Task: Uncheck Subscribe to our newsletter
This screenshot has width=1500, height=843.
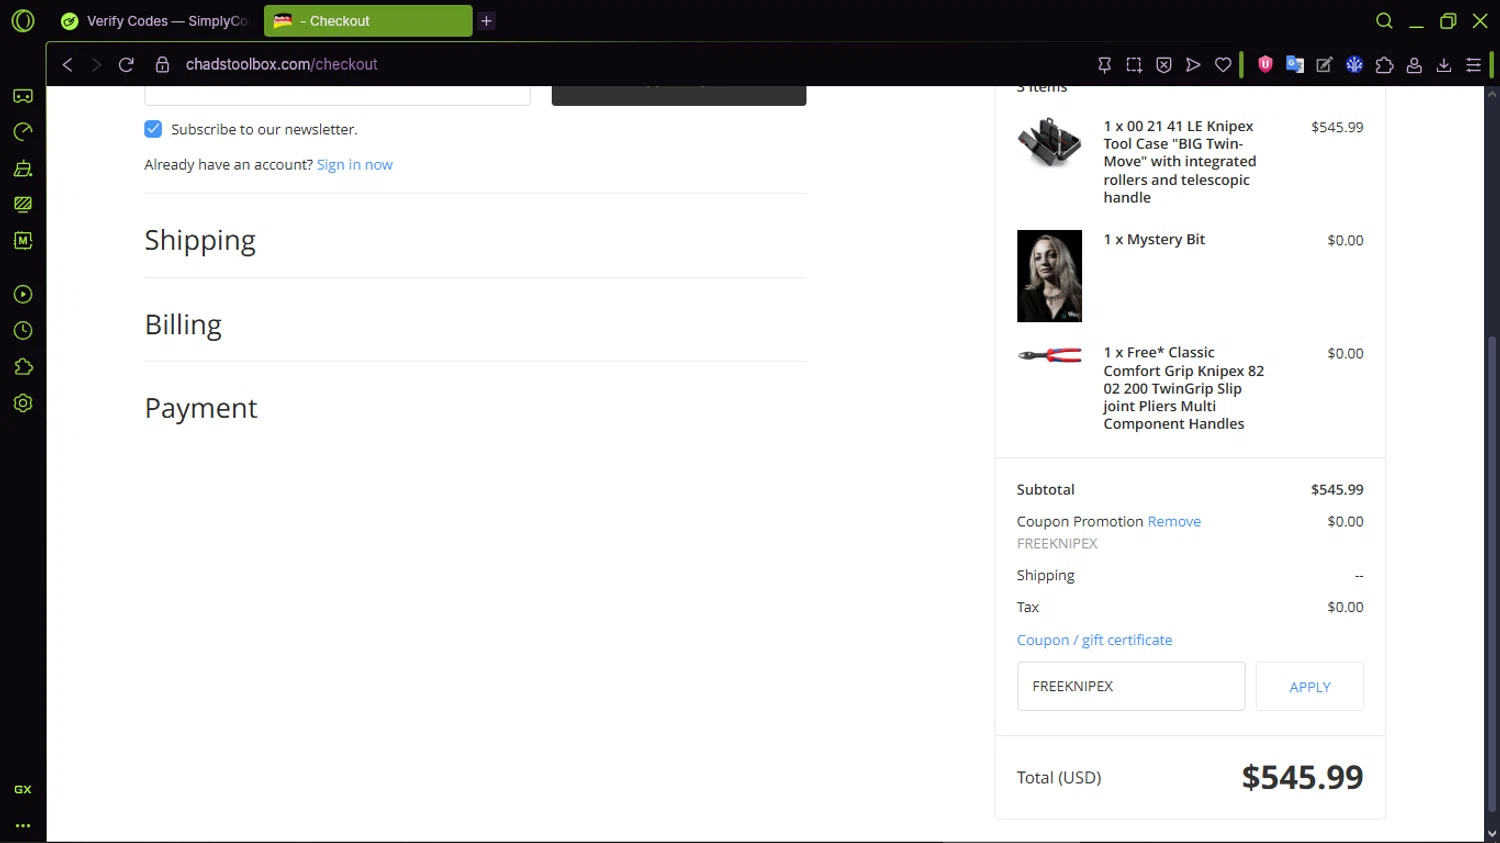Action: 153,129
